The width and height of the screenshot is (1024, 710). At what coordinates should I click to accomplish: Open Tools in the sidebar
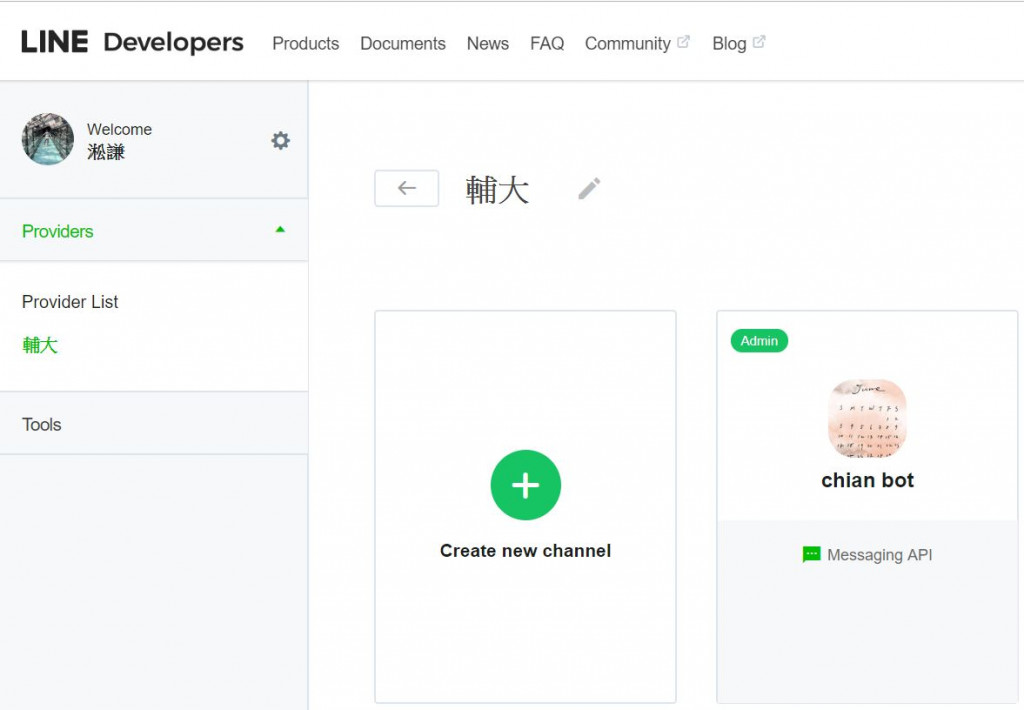[42, 425]
